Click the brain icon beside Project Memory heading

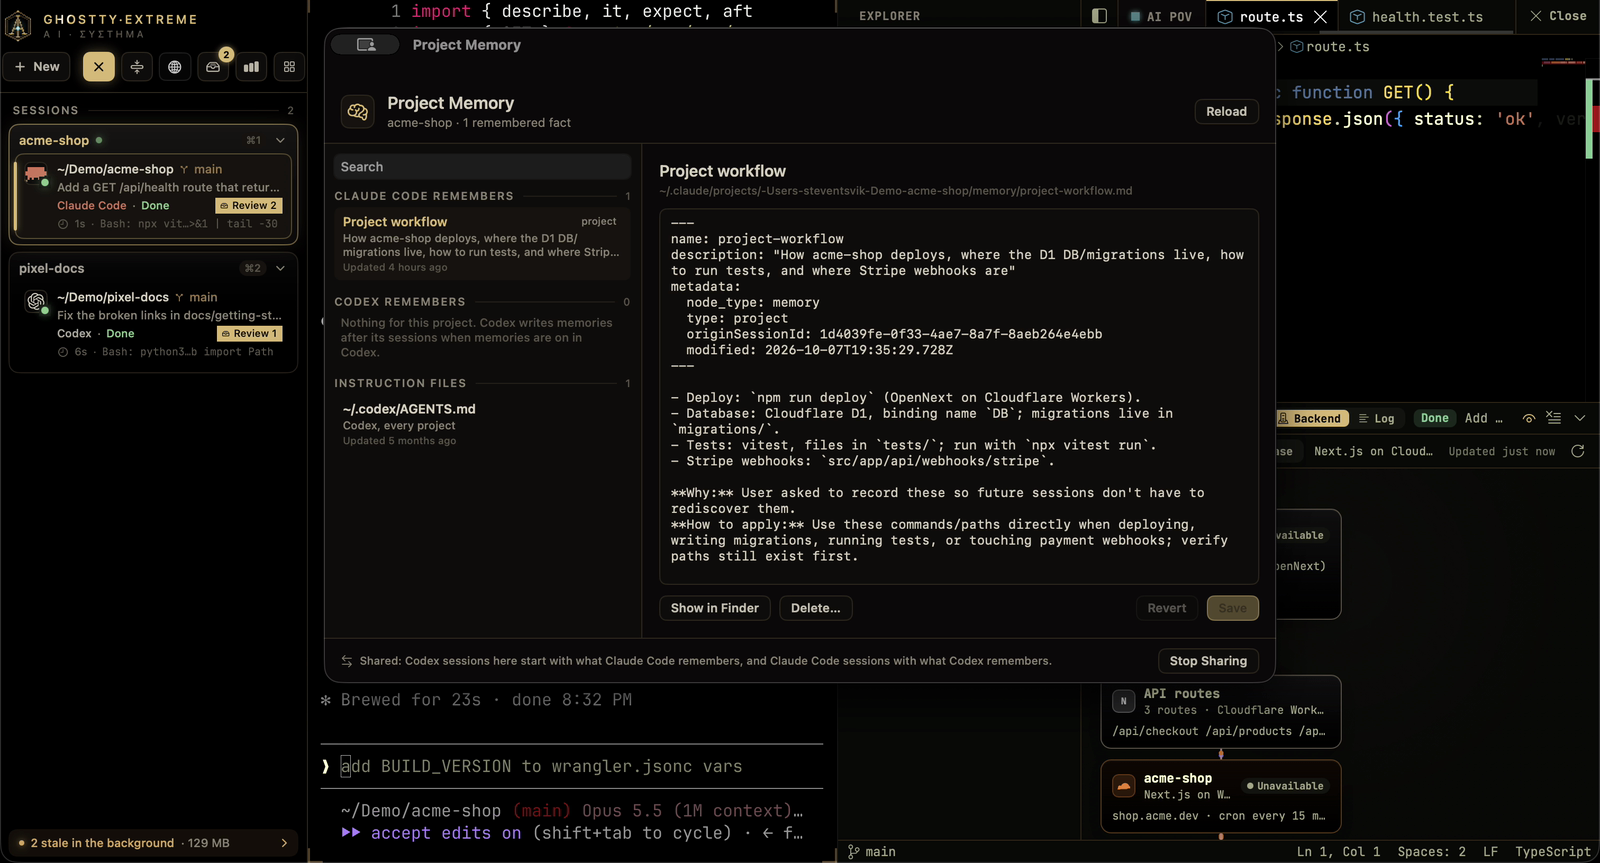click(358, 112)
